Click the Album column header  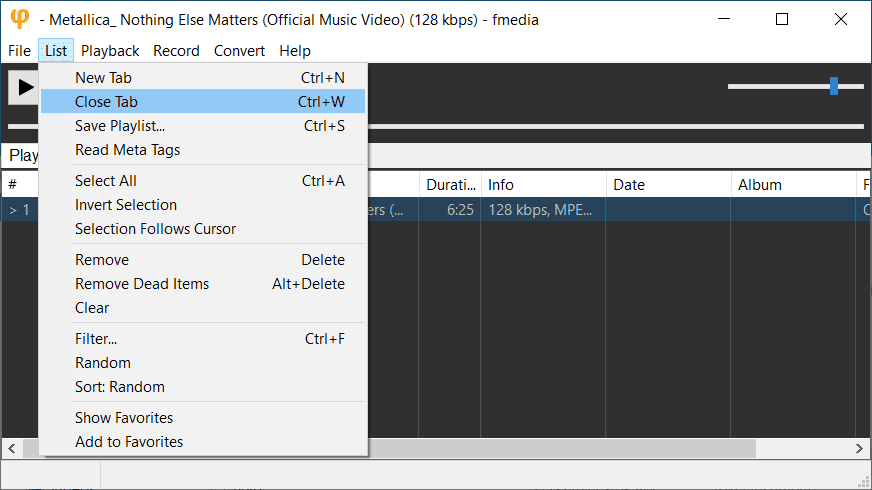coord(794,185)
